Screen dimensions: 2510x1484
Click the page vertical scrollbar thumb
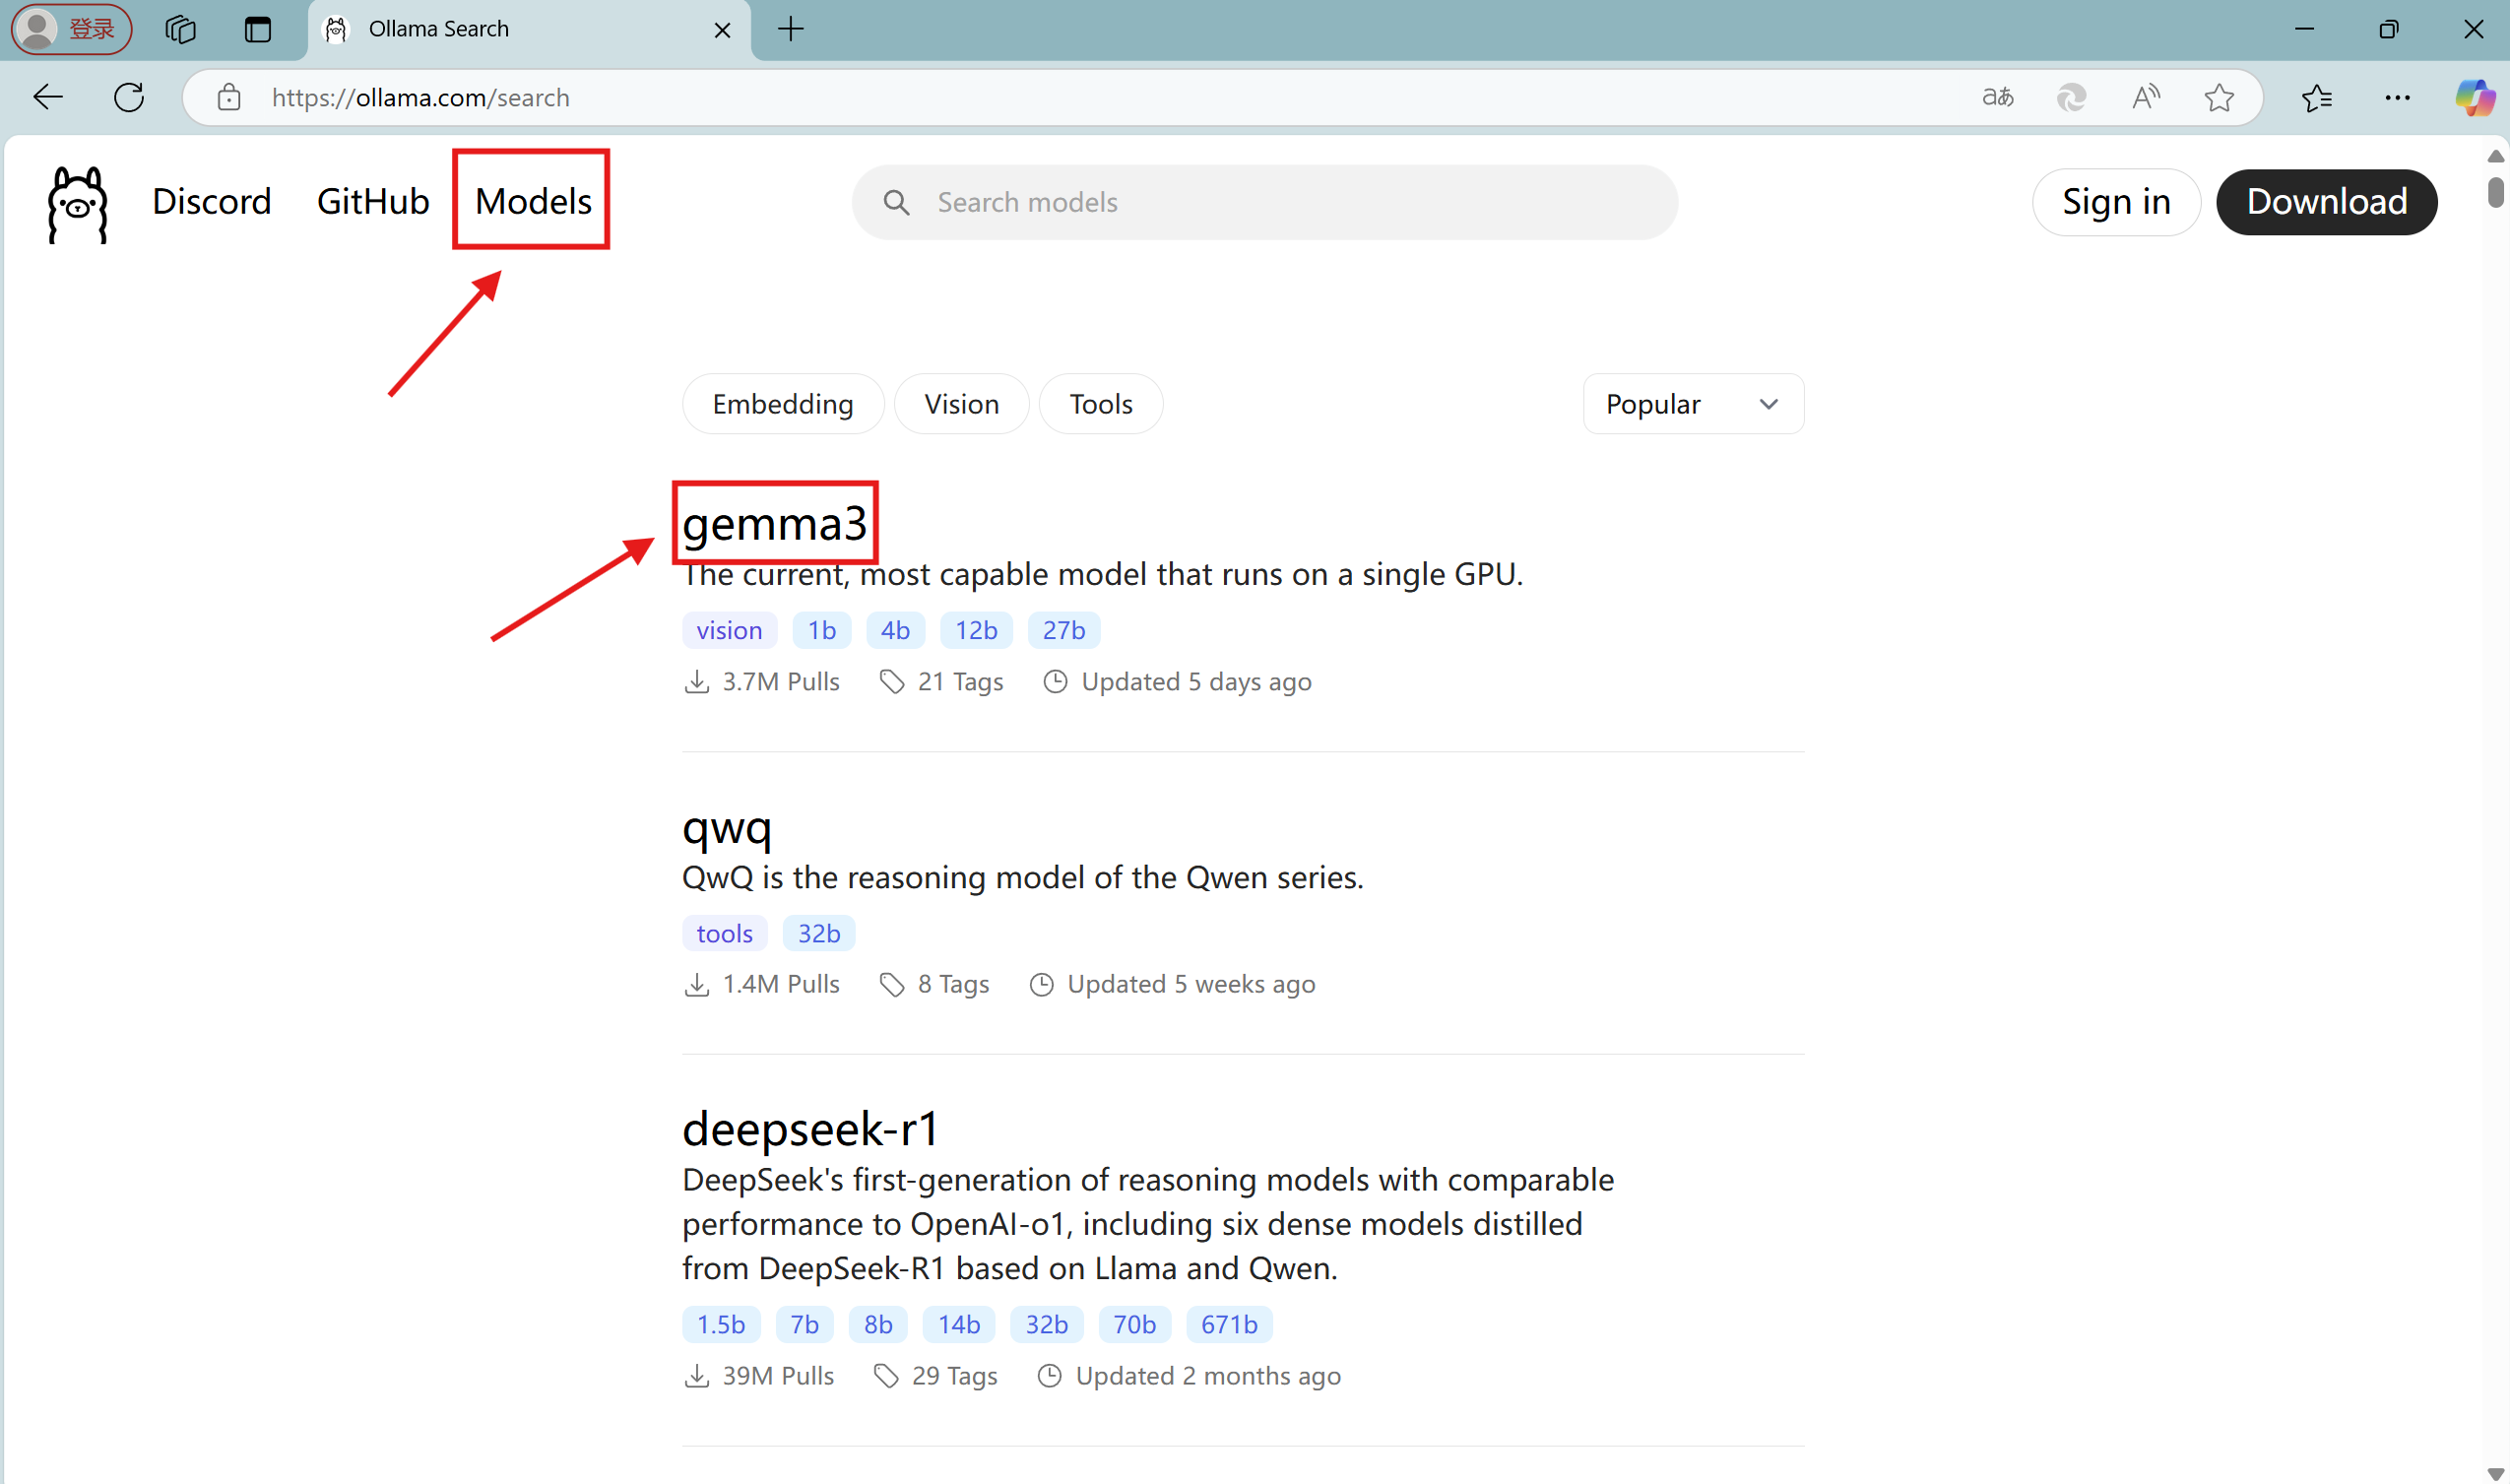point(2495,190)
